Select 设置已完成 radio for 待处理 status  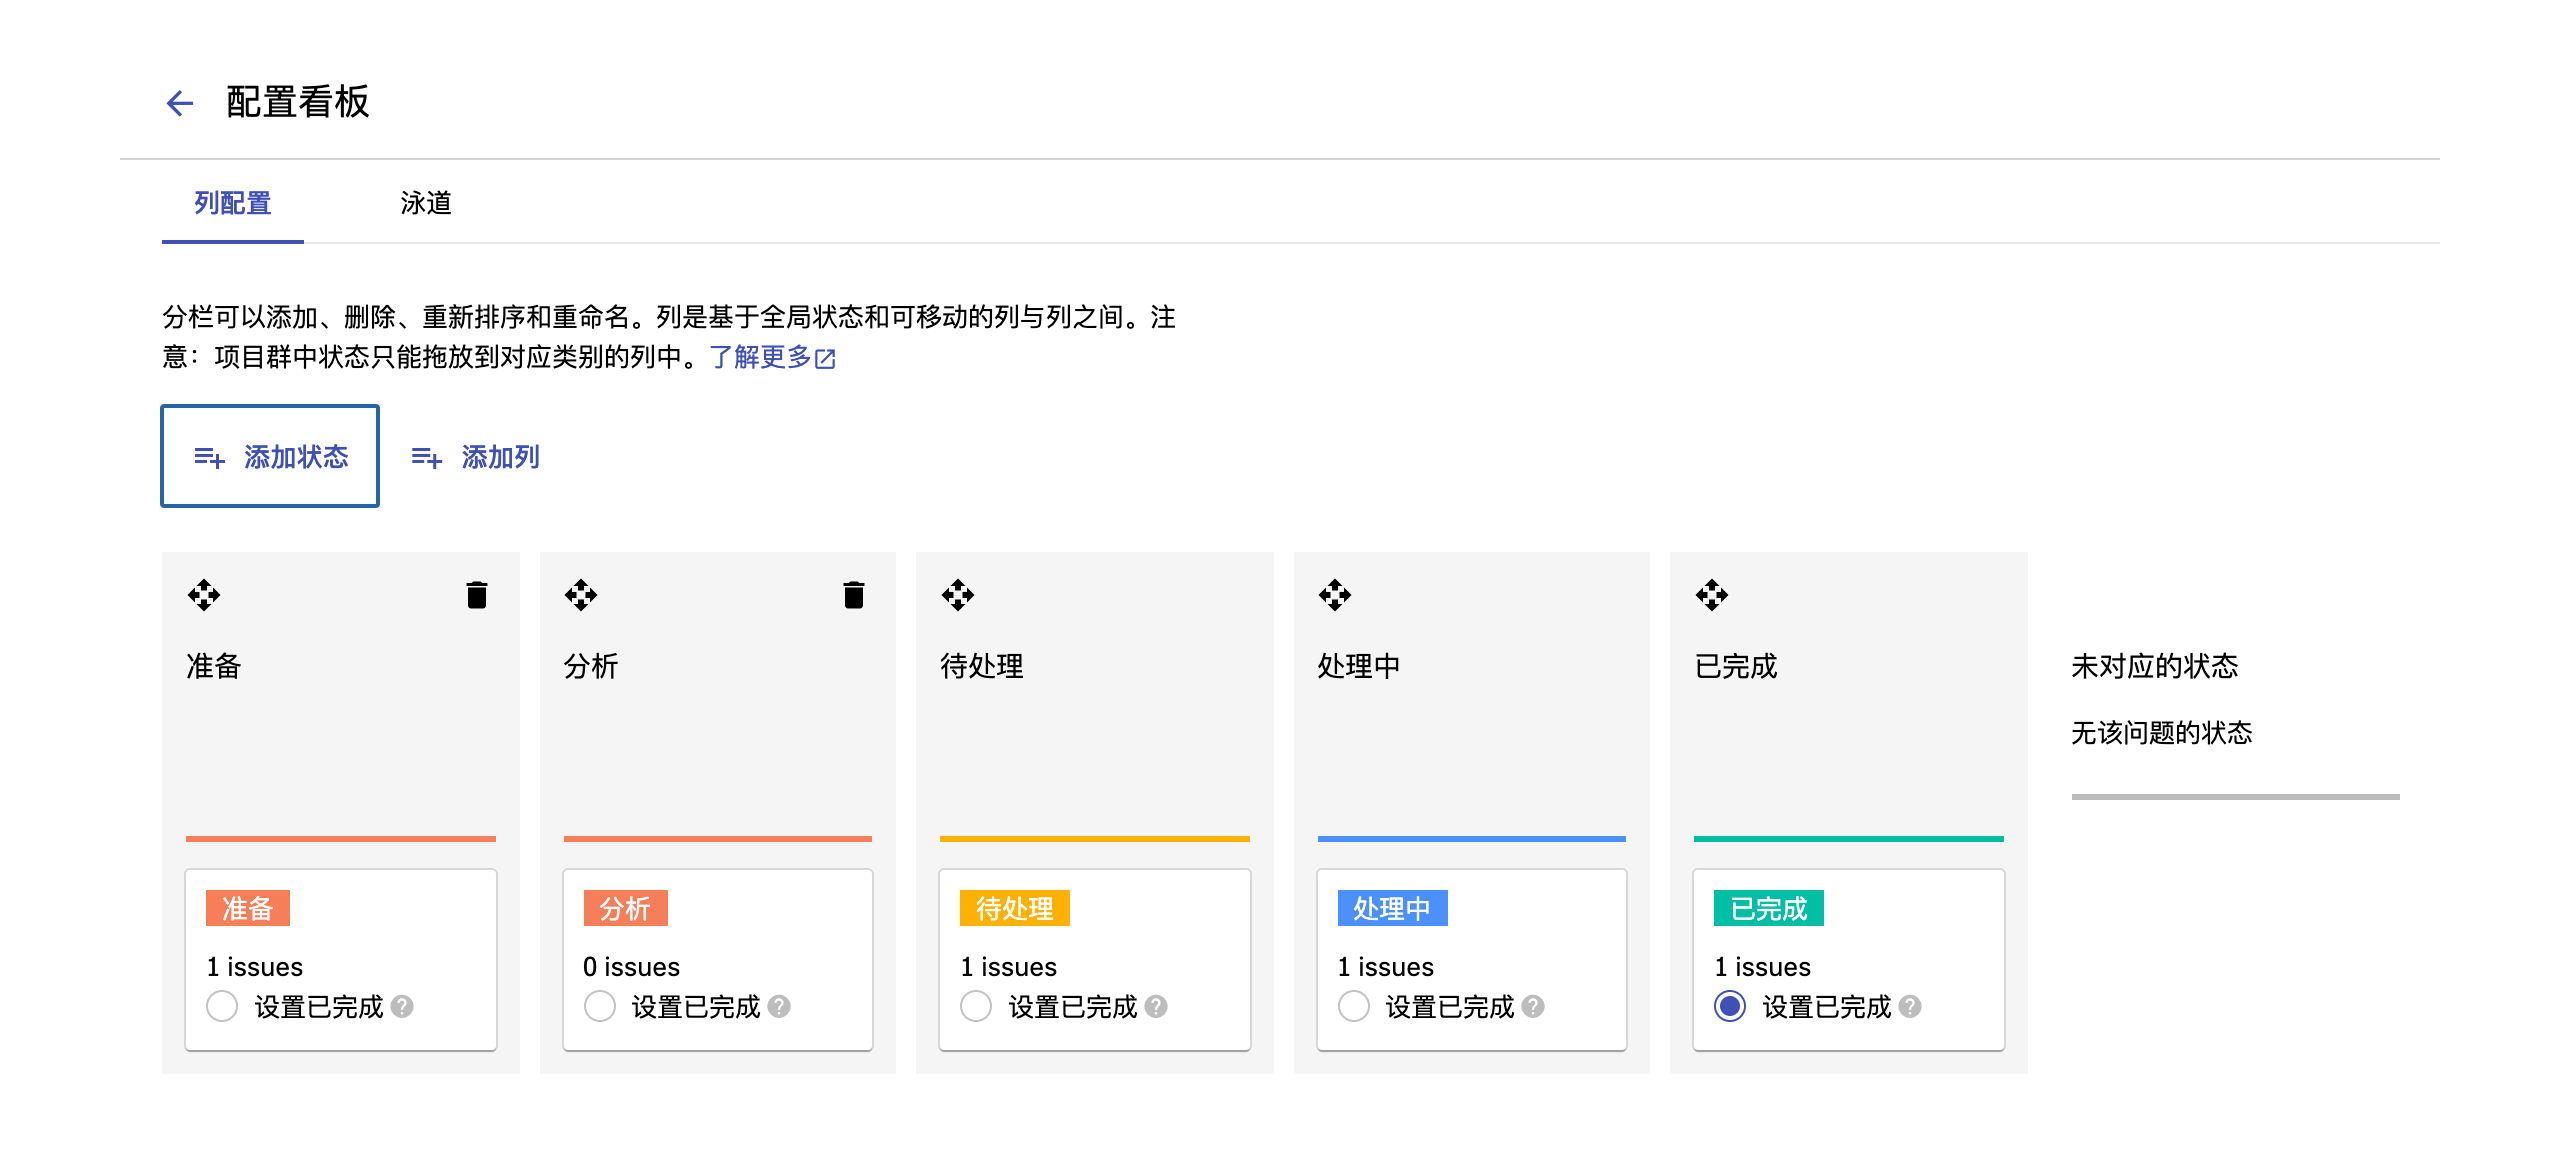click(x=976, y=1006)
